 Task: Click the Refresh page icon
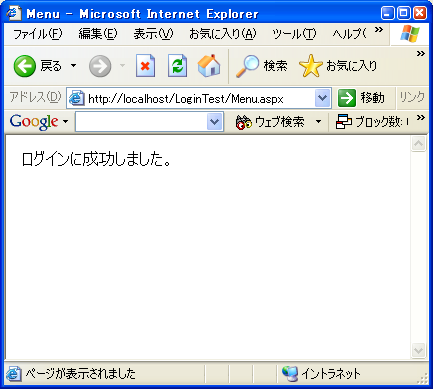177,66
